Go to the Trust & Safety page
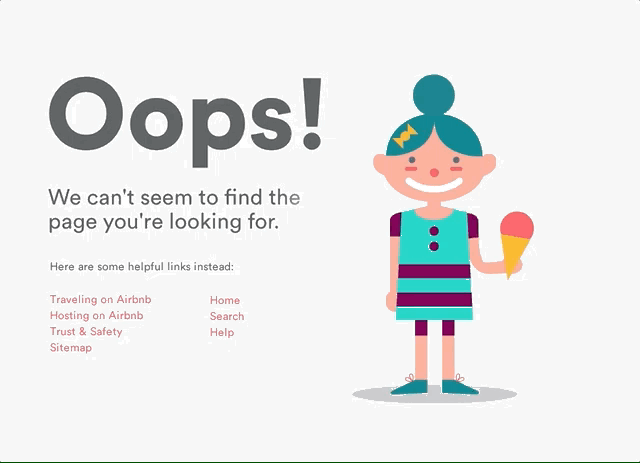 pos(86,332)
